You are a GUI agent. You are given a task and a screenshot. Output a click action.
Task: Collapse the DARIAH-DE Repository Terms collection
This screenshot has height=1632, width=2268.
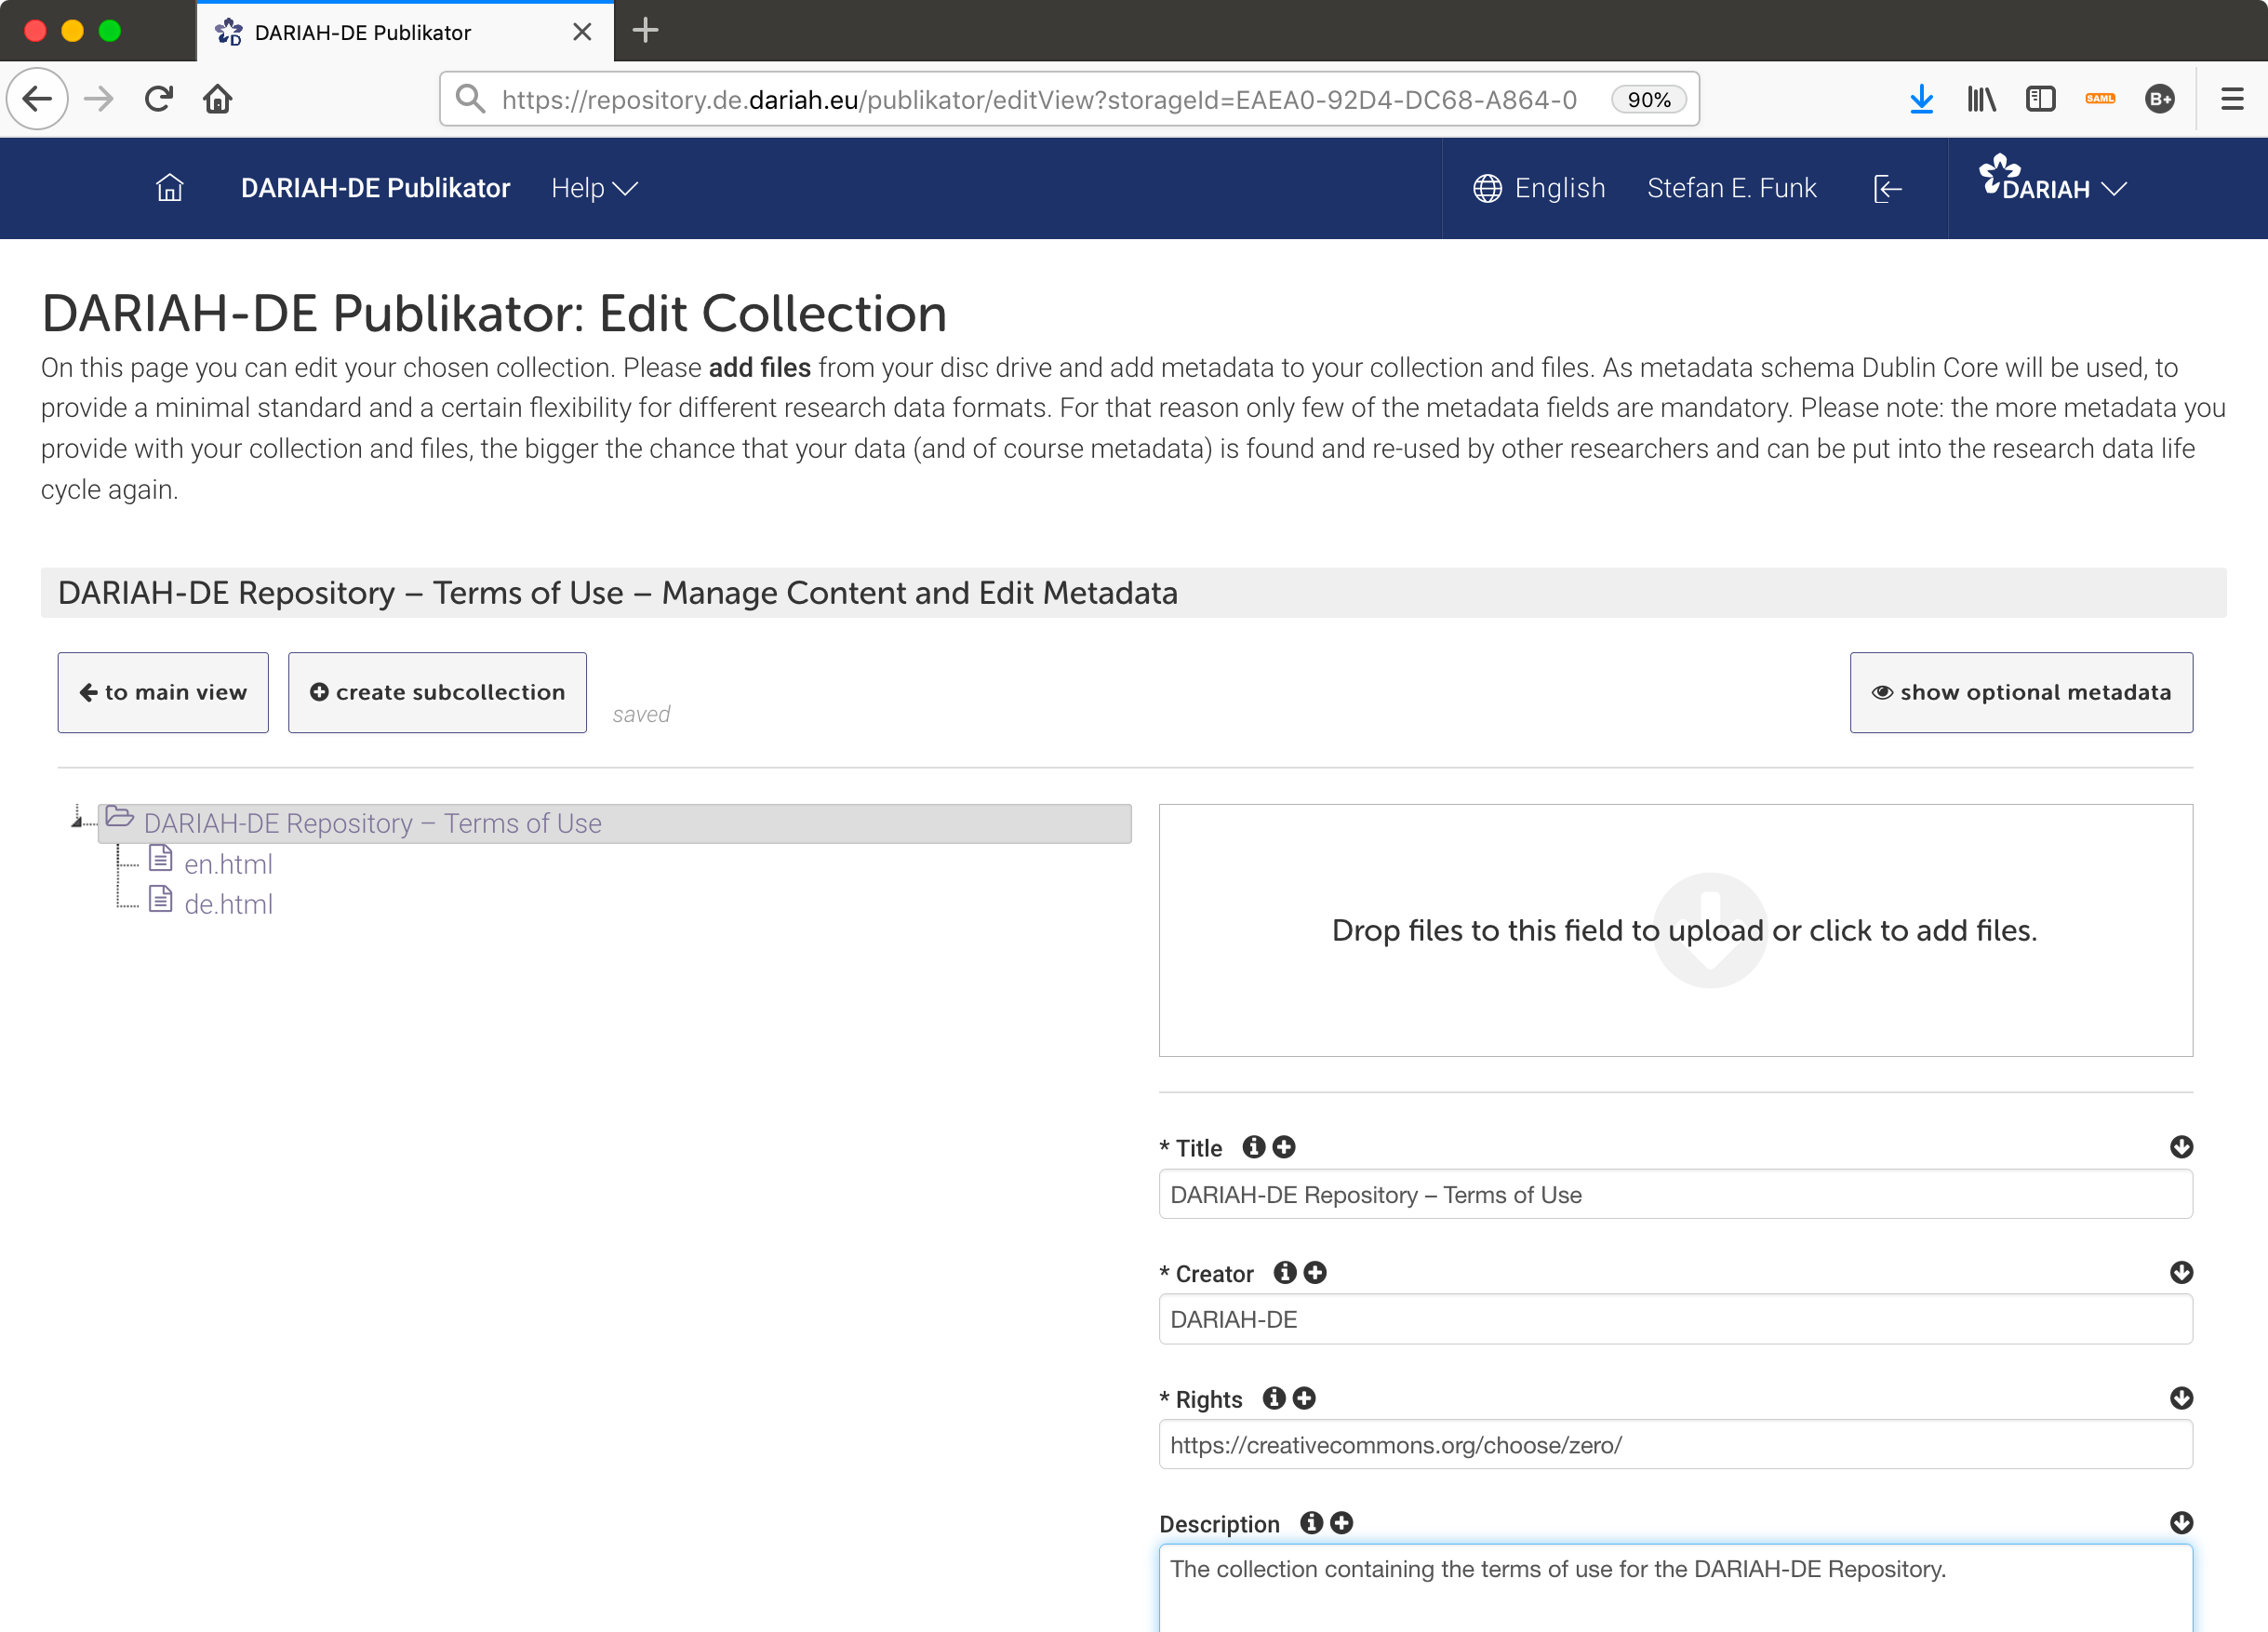[x=77, y=821]
